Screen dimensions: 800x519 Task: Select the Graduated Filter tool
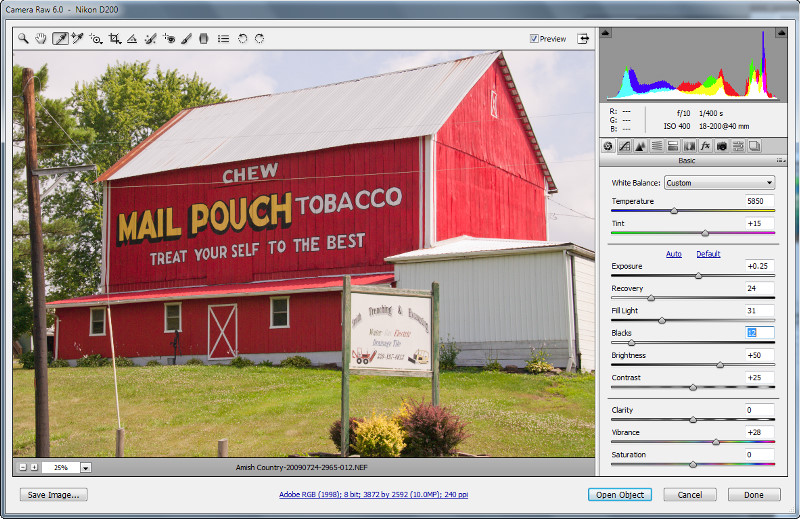click(204, 38)
